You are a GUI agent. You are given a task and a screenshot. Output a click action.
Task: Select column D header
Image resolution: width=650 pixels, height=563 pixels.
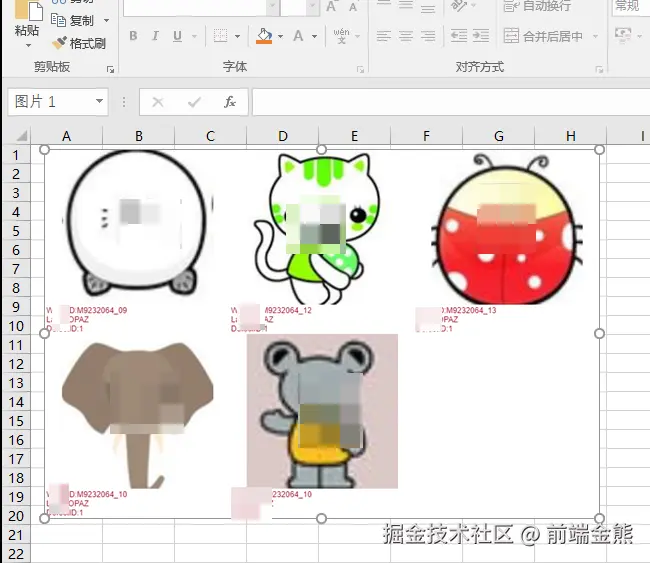[282, 136]
